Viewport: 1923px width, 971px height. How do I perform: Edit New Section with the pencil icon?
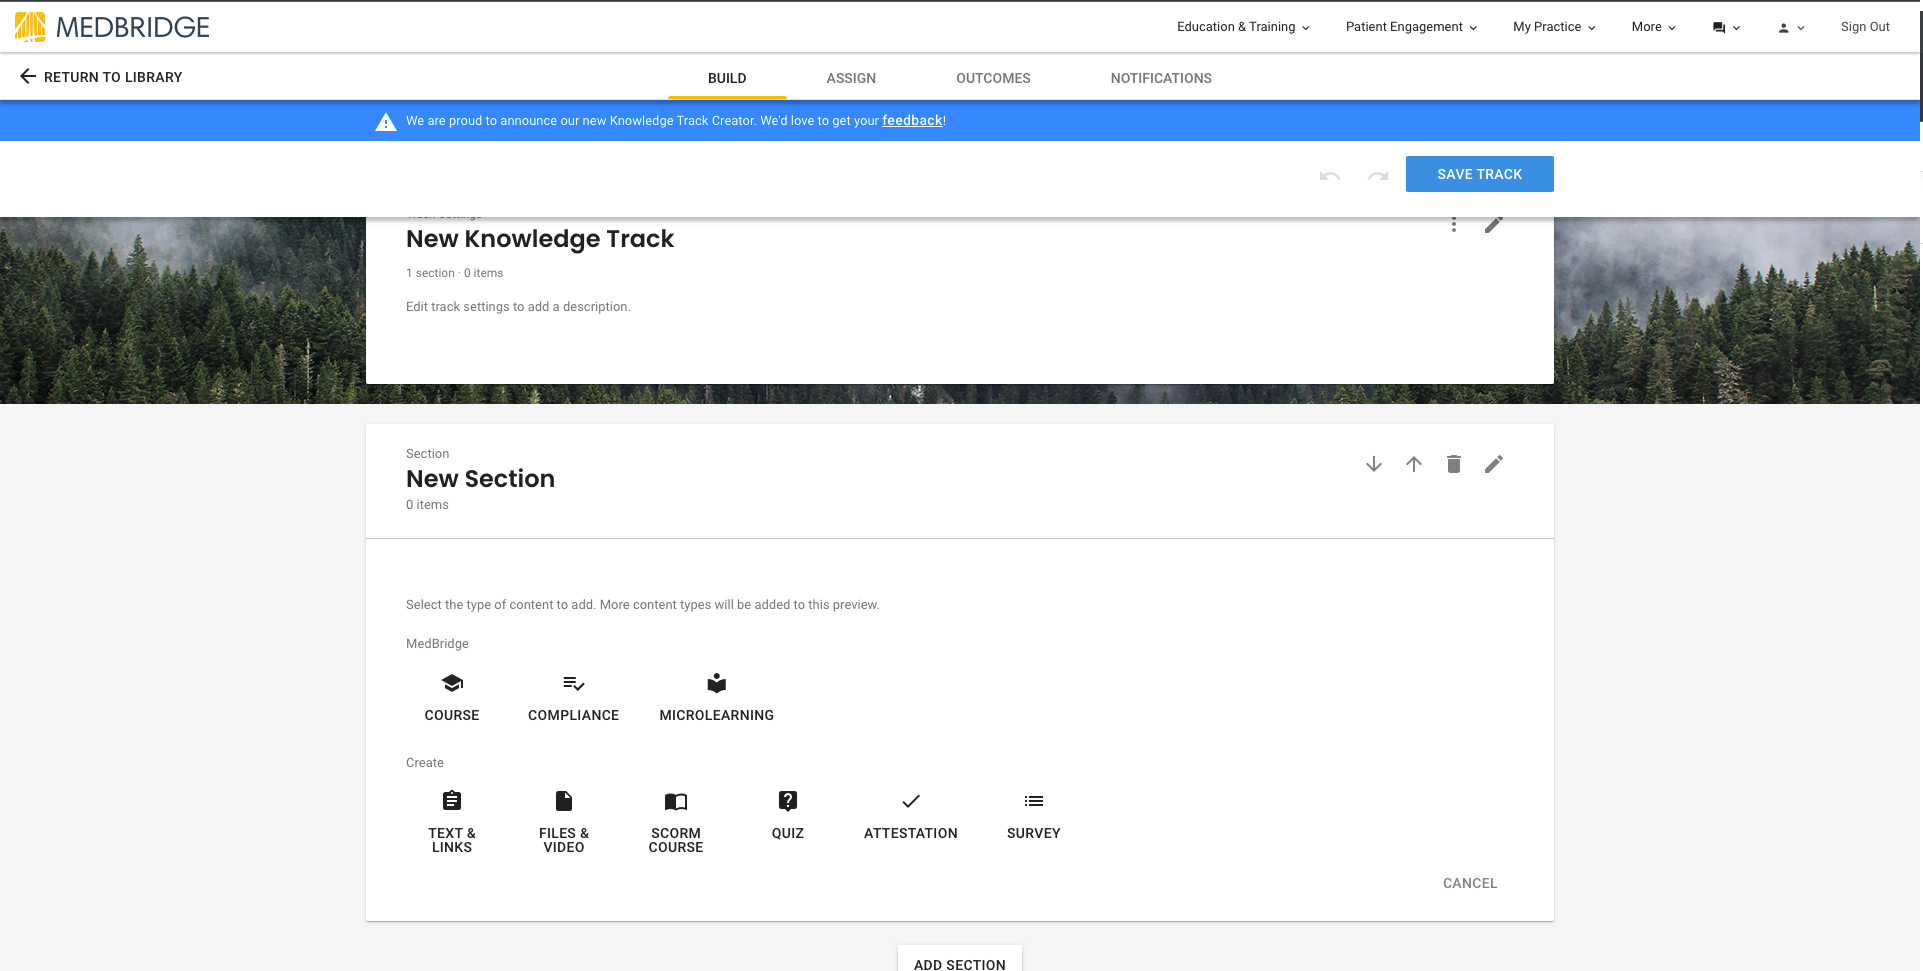point(1494,464)
